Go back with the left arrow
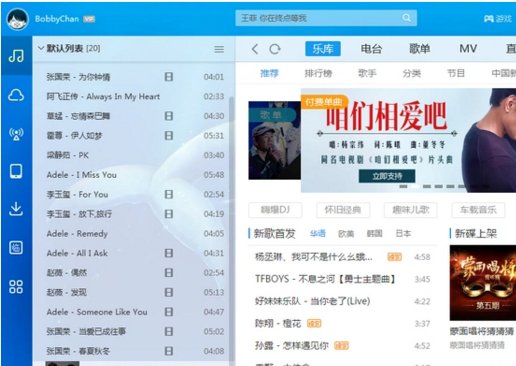The width and height of the screenshot is (516, 366). coord(255,49)
